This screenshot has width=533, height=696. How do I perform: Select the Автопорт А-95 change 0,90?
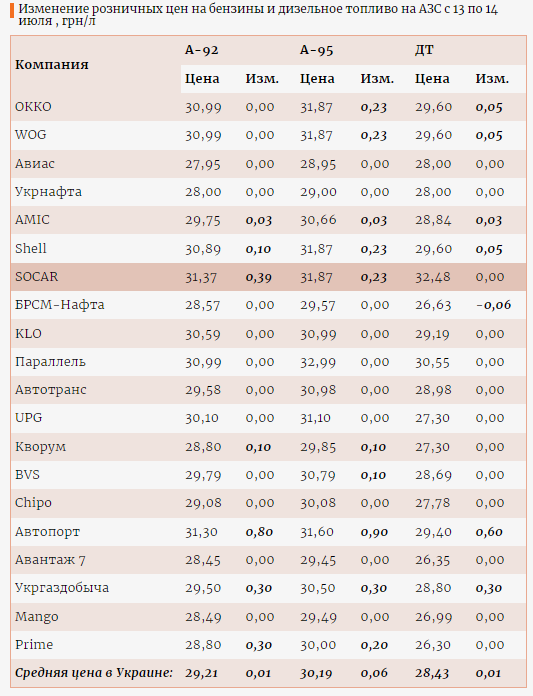click(374, 532)
